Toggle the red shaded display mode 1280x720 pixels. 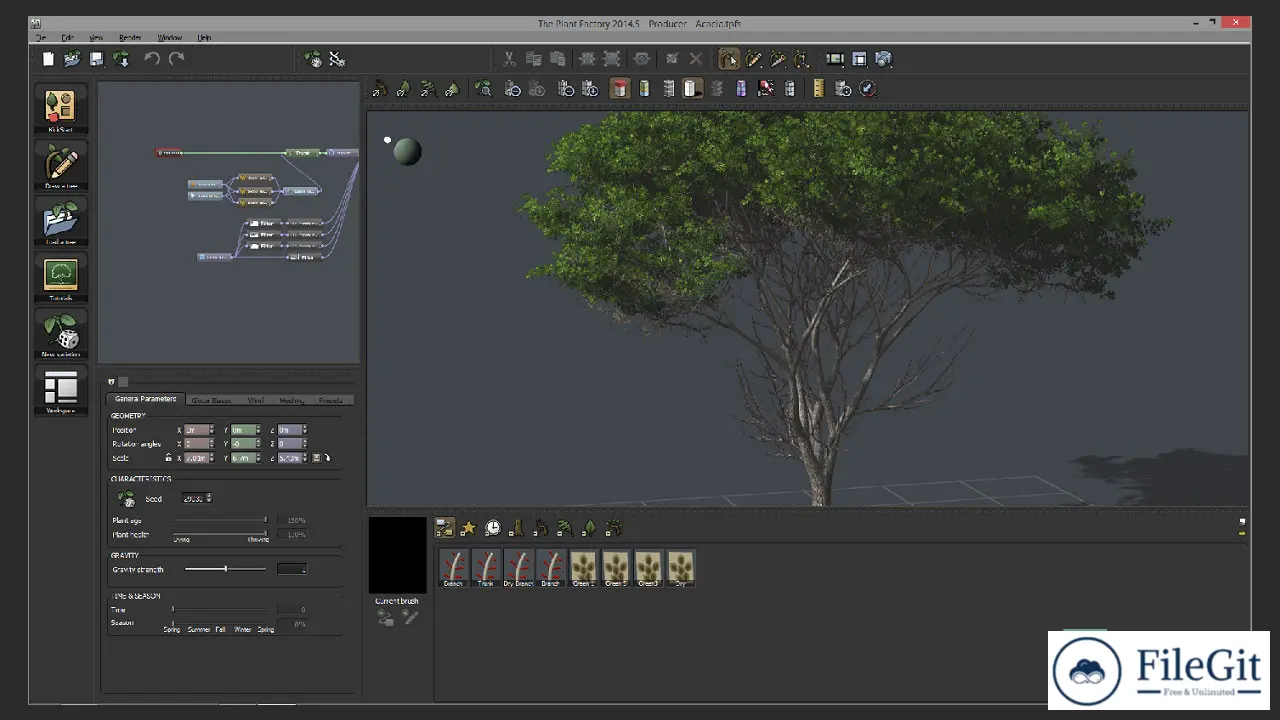(x=620, y=89)
